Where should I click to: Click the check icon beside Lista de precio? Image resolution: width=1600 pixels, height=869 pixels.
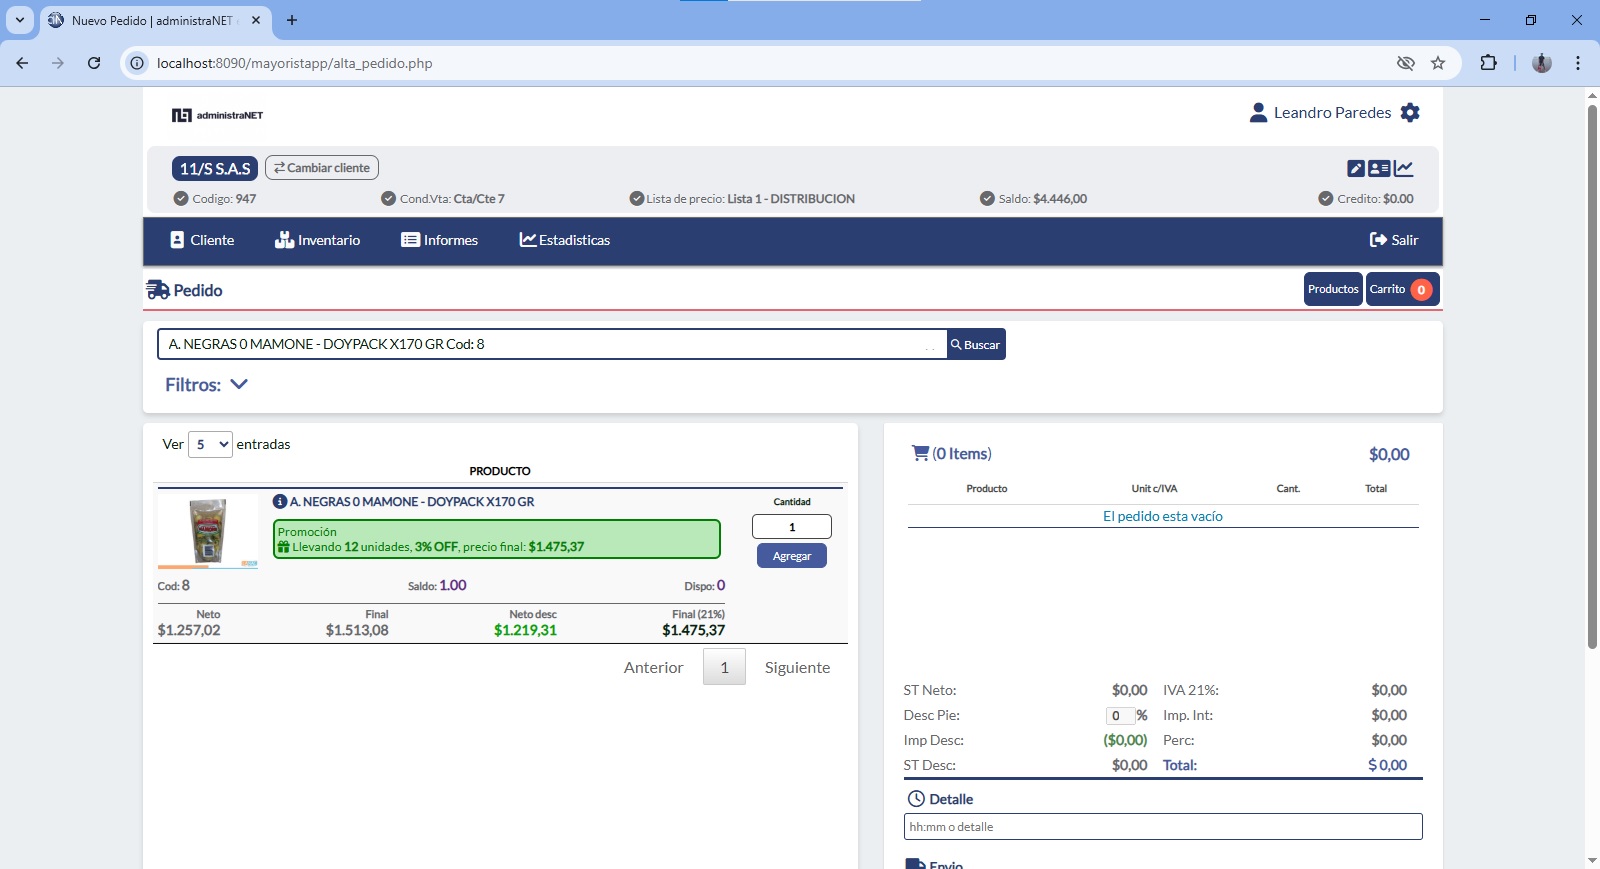(x=636, y=198)
